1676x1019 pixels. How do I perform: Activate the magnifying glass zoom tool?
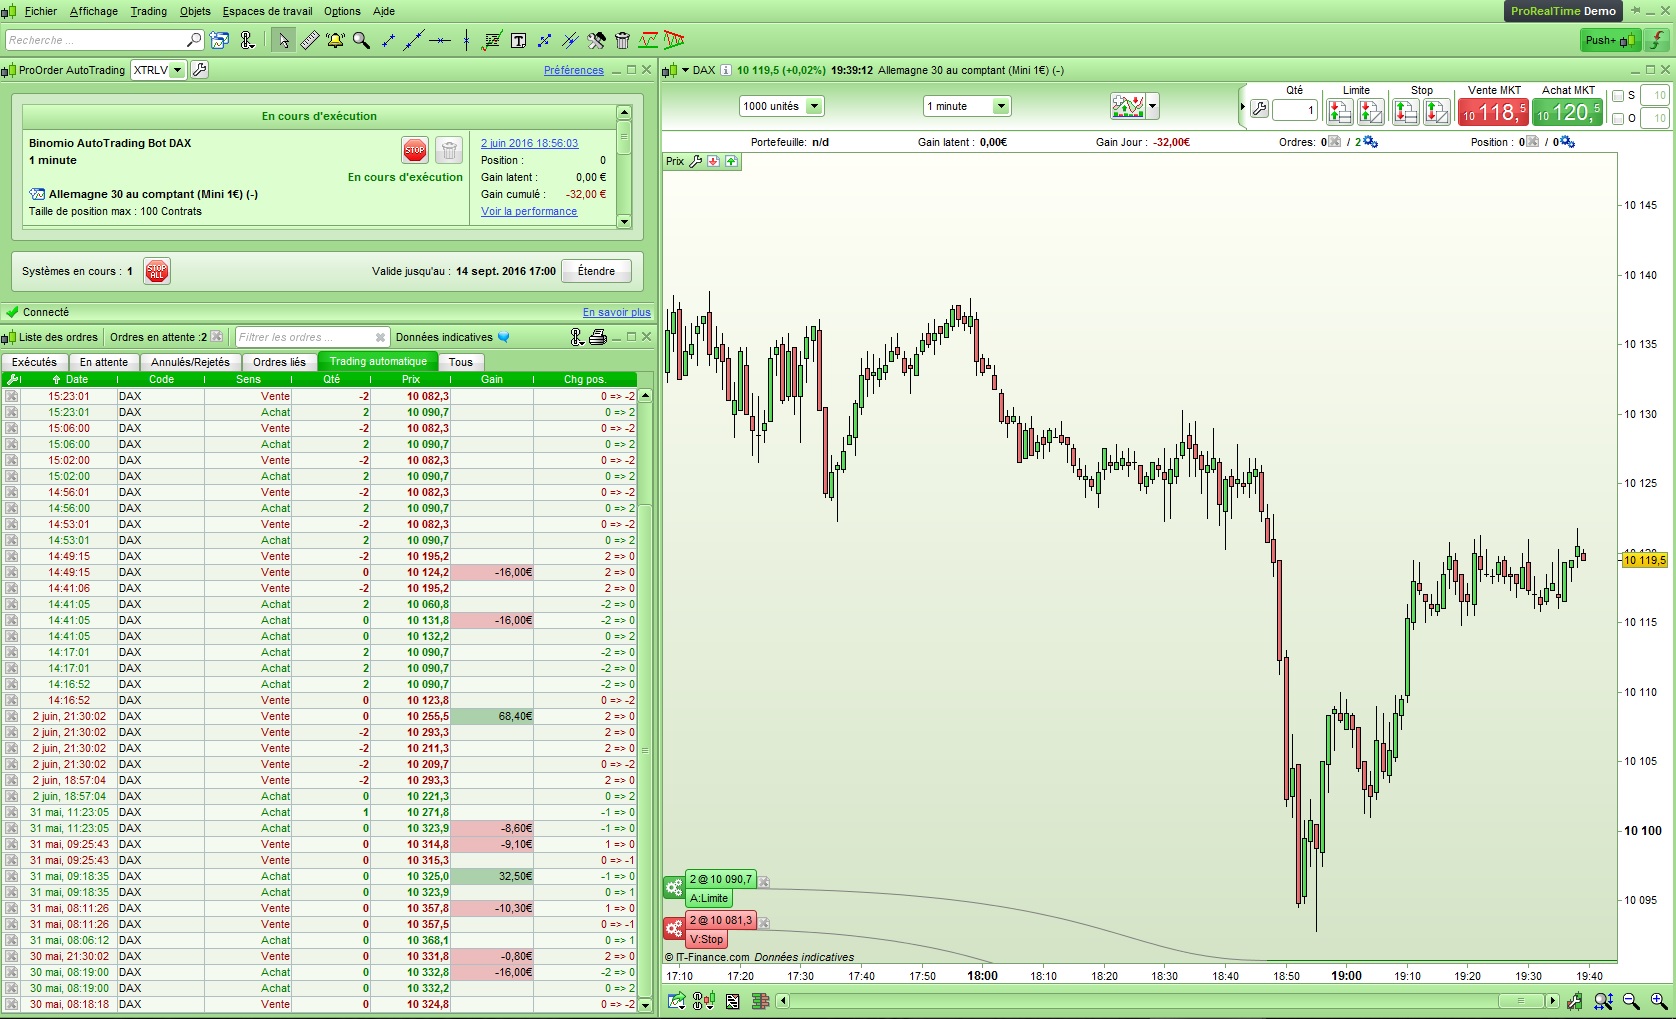point(361,40)
